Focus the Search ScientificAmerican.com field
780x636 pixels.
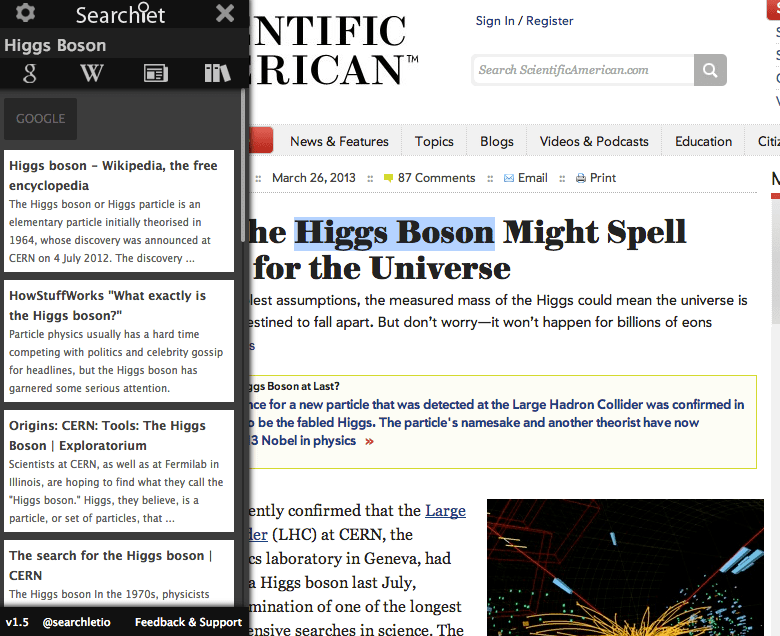click(582, 70)
